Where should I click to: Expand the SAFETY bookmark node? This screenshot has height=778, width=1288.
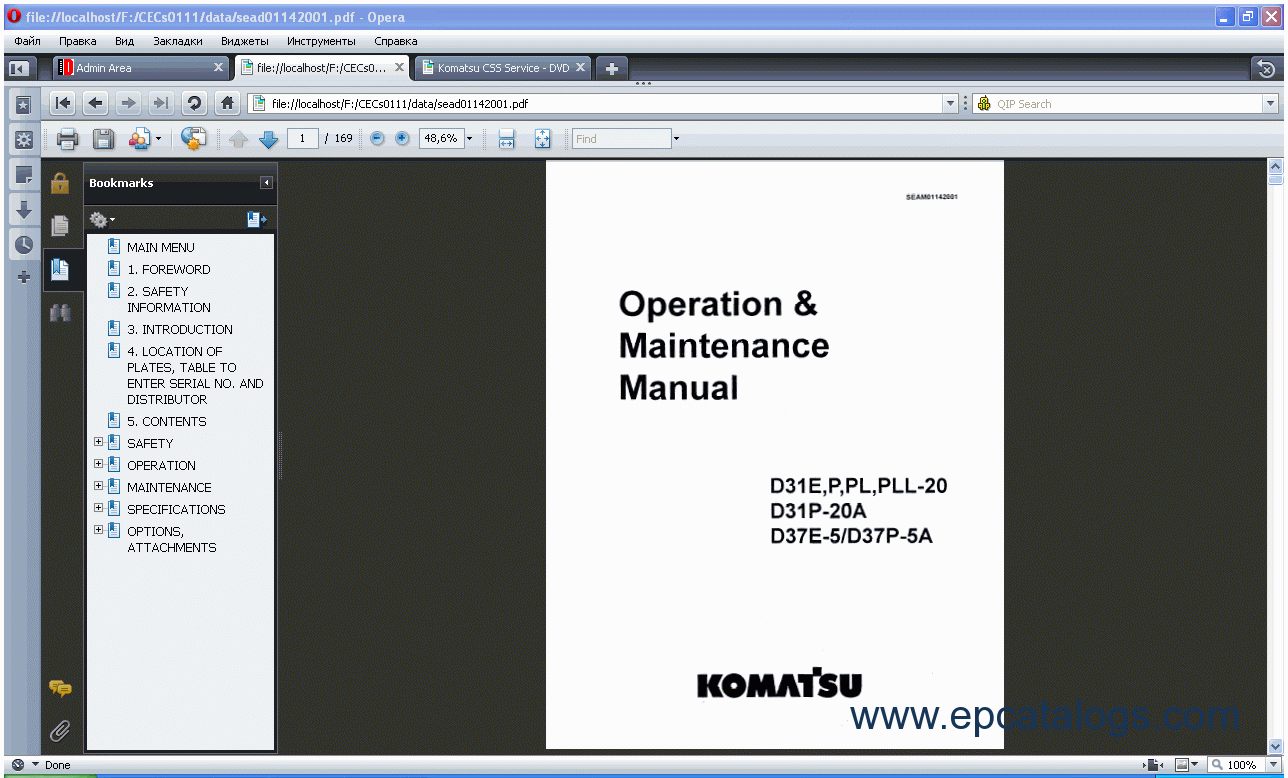point(98,442)
